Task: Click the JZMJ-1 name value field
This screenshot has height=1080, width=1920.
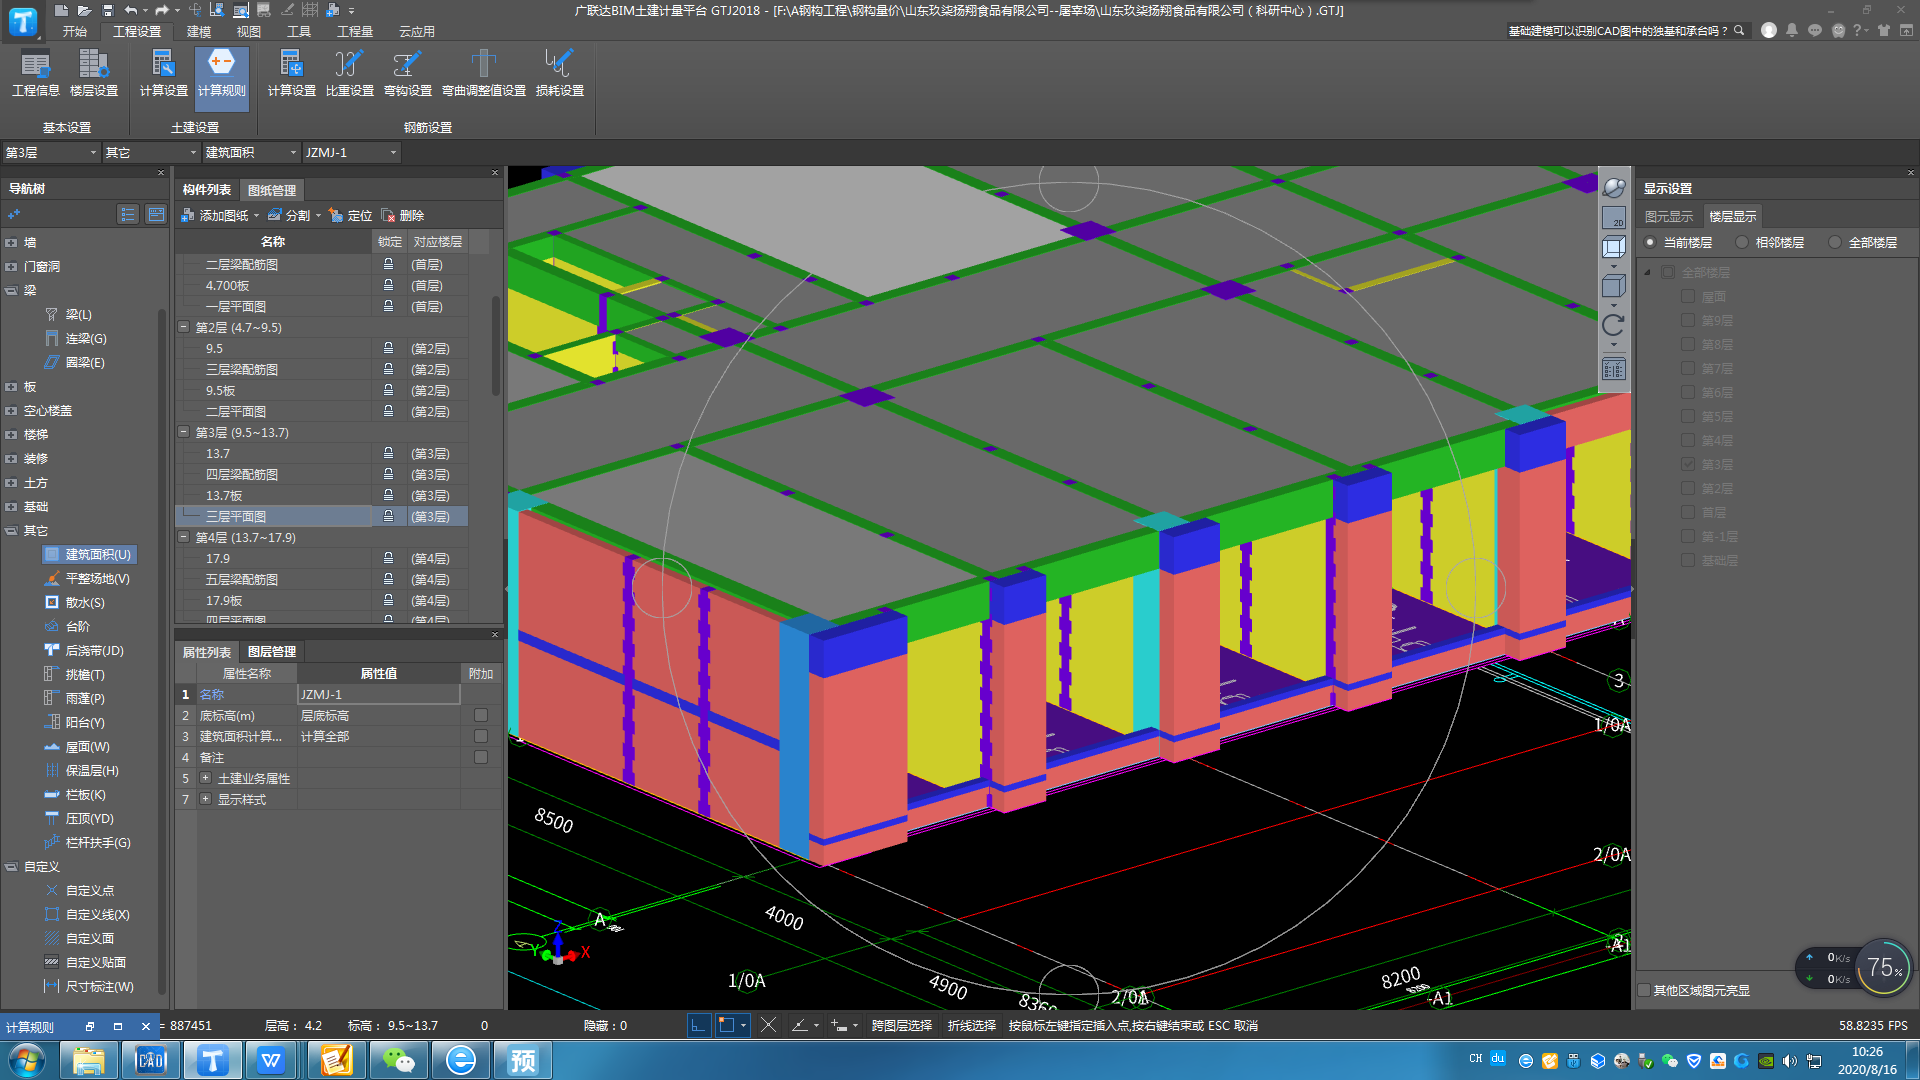Action: point(378,694)
